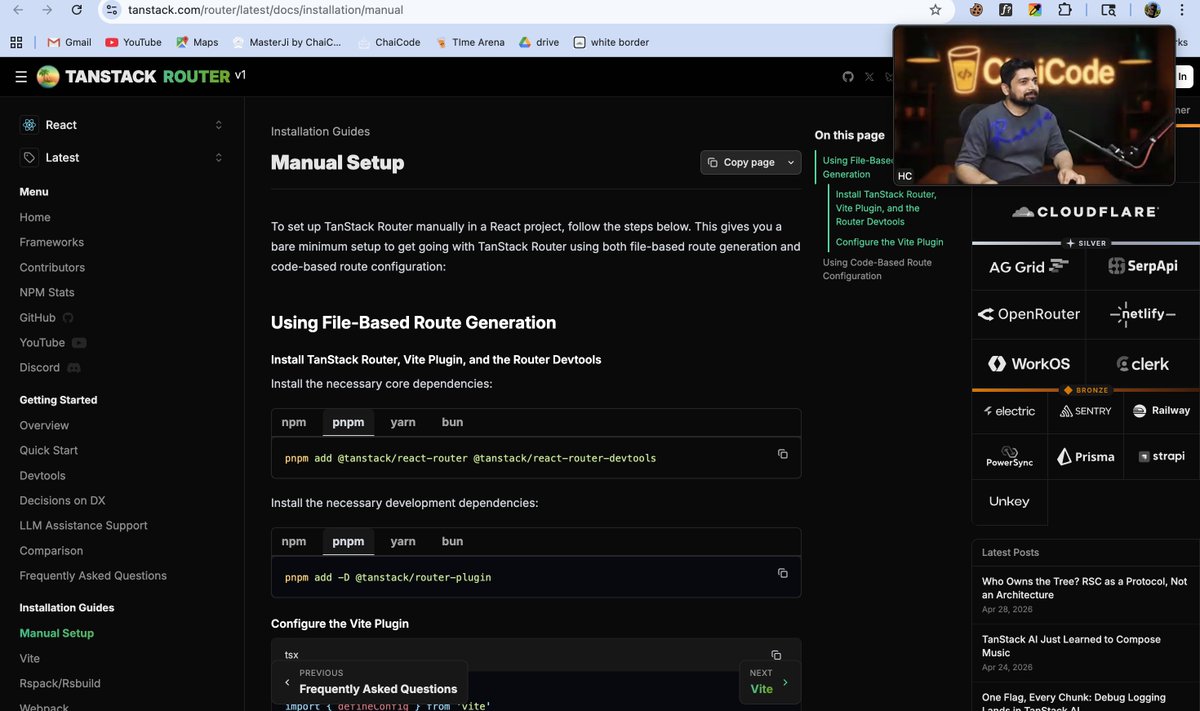
Task: Go back using the browser back arrow
Action: click(x=18, y=10)
